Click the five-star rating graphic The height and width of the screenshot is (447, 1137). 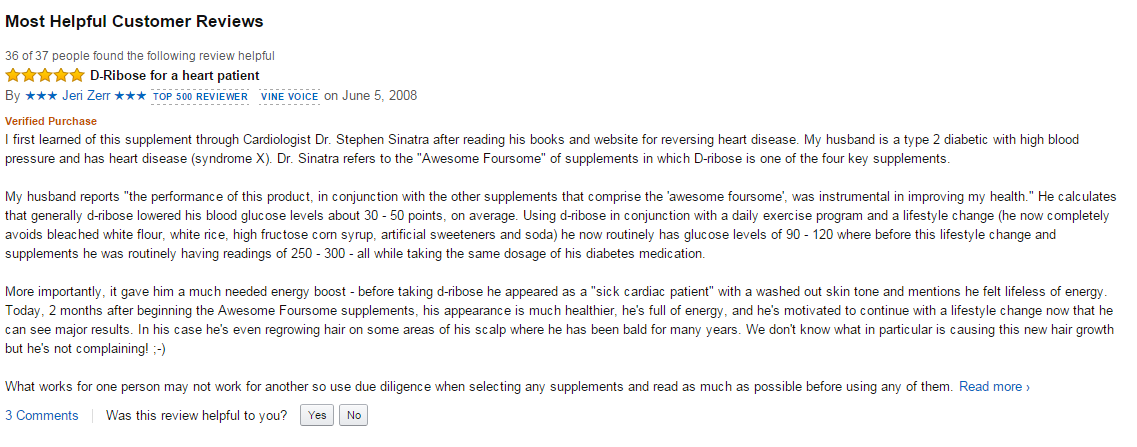click(x=45, y=76)
